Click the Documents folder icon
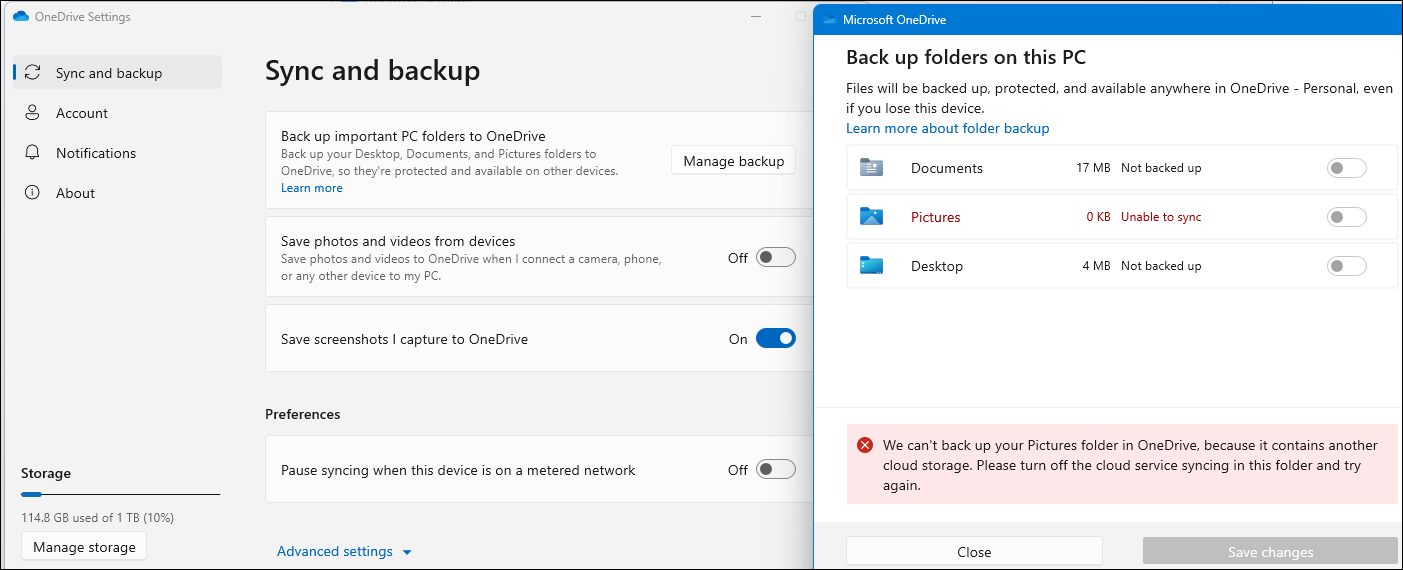This screenshot has width=1403, height=570. click(x=871, y=168)
